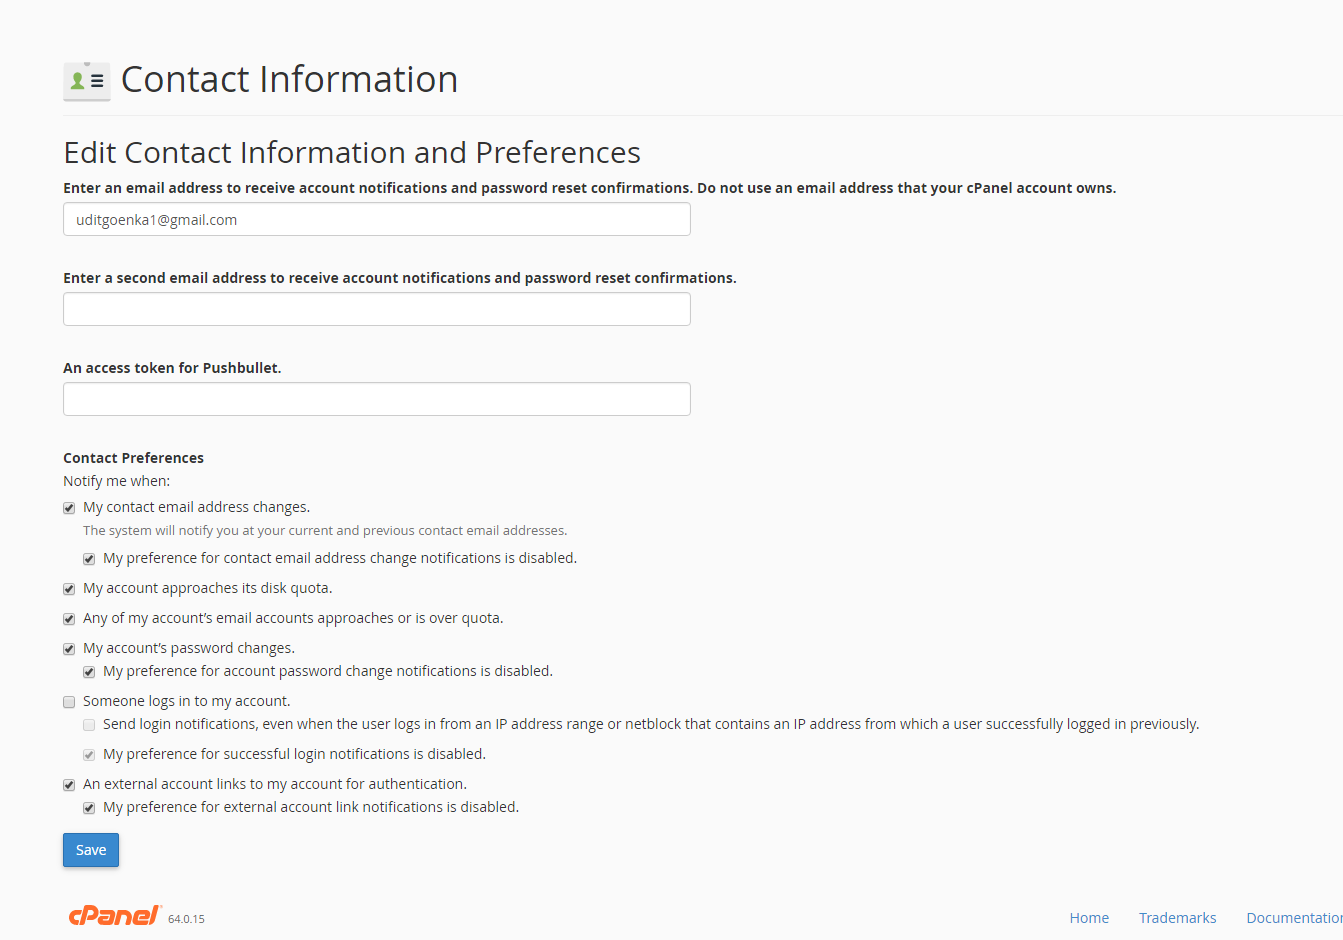Viewport: 1343px width, 940px height.
Task: Open the Home footer link
Action: pyautogui.click(x=1089, y=918)
